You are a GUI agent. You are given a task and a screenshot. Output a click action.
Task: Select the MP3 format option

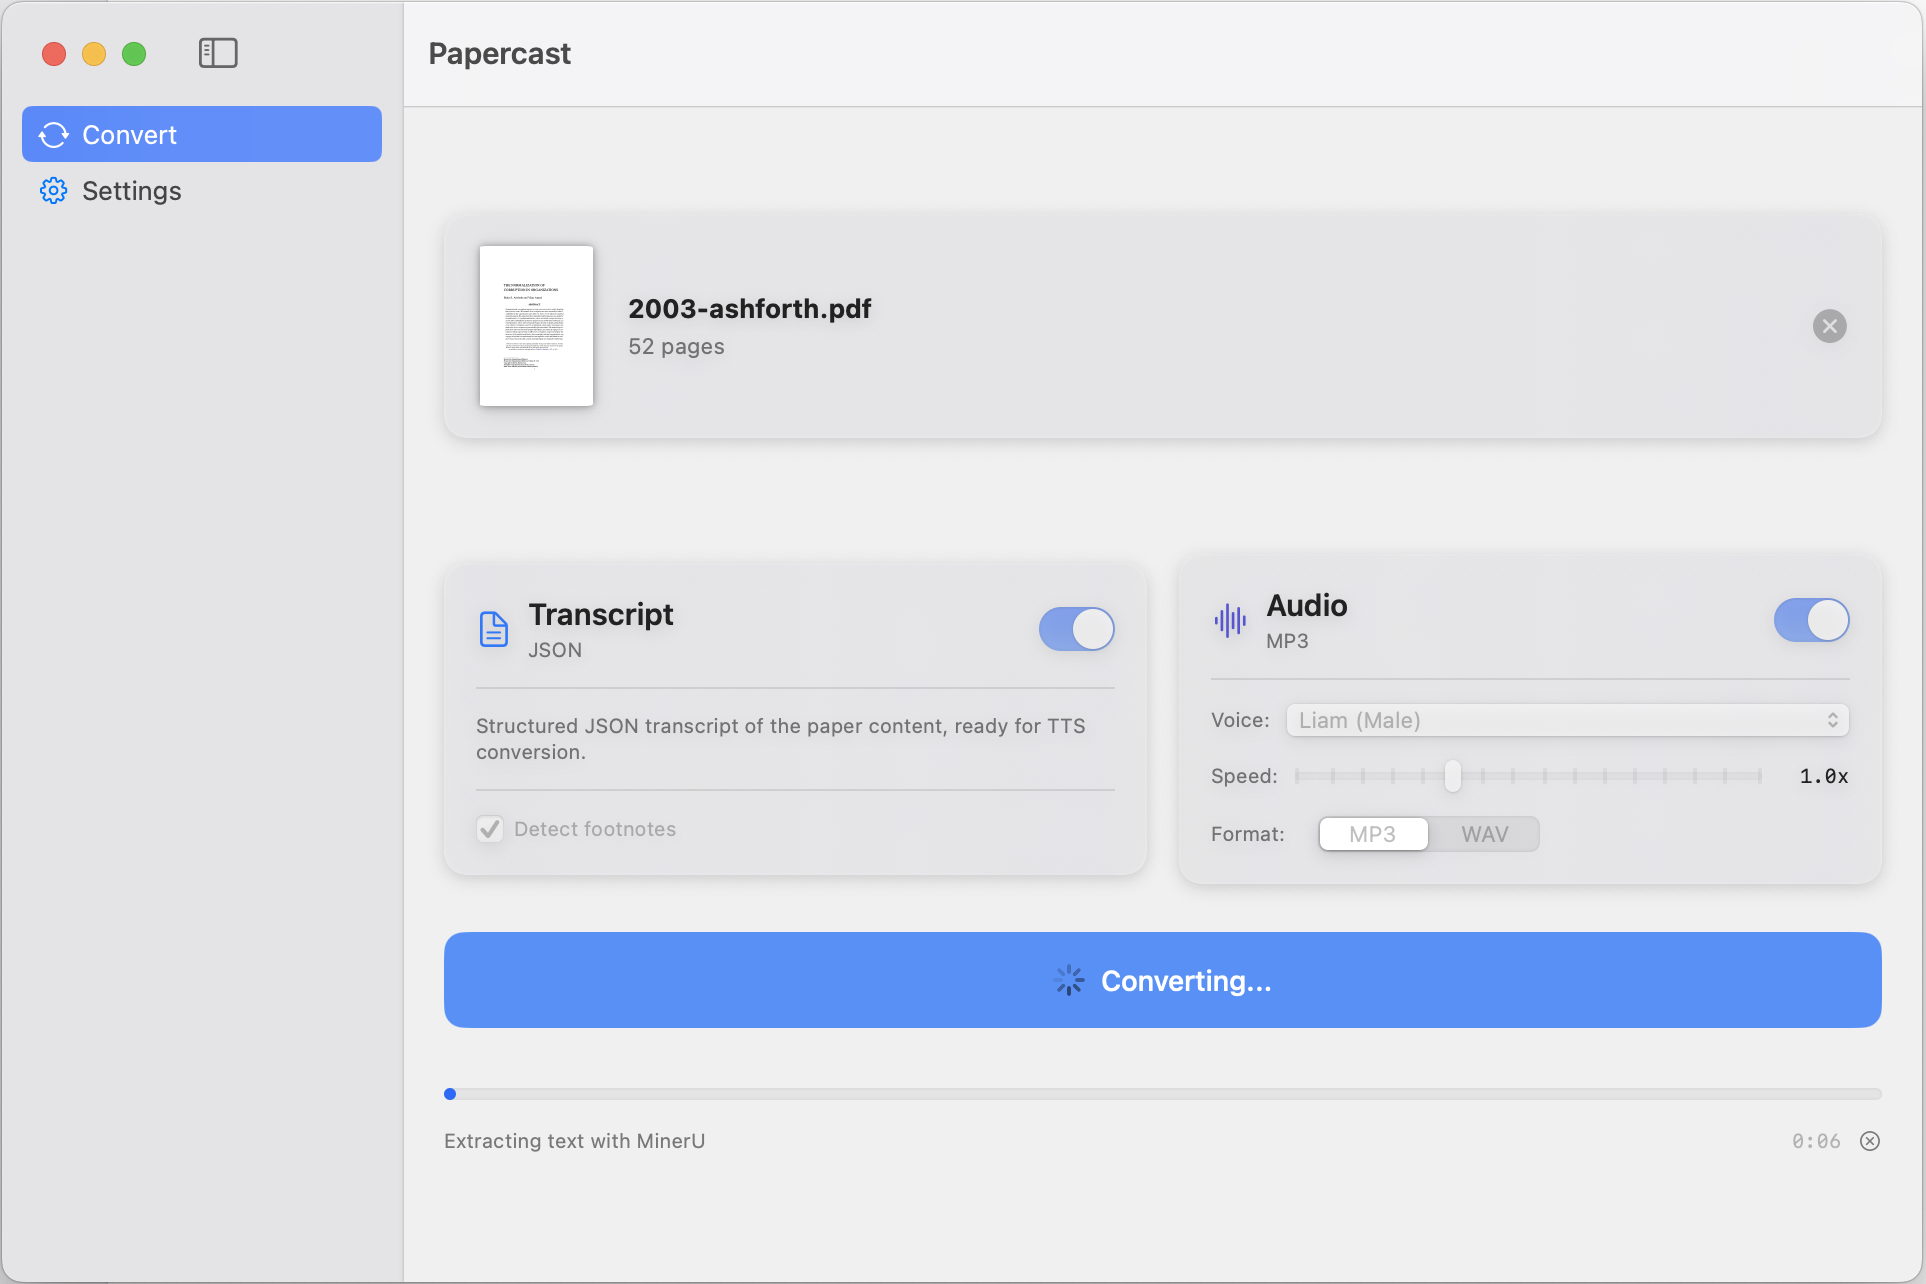click(1372, 833)
